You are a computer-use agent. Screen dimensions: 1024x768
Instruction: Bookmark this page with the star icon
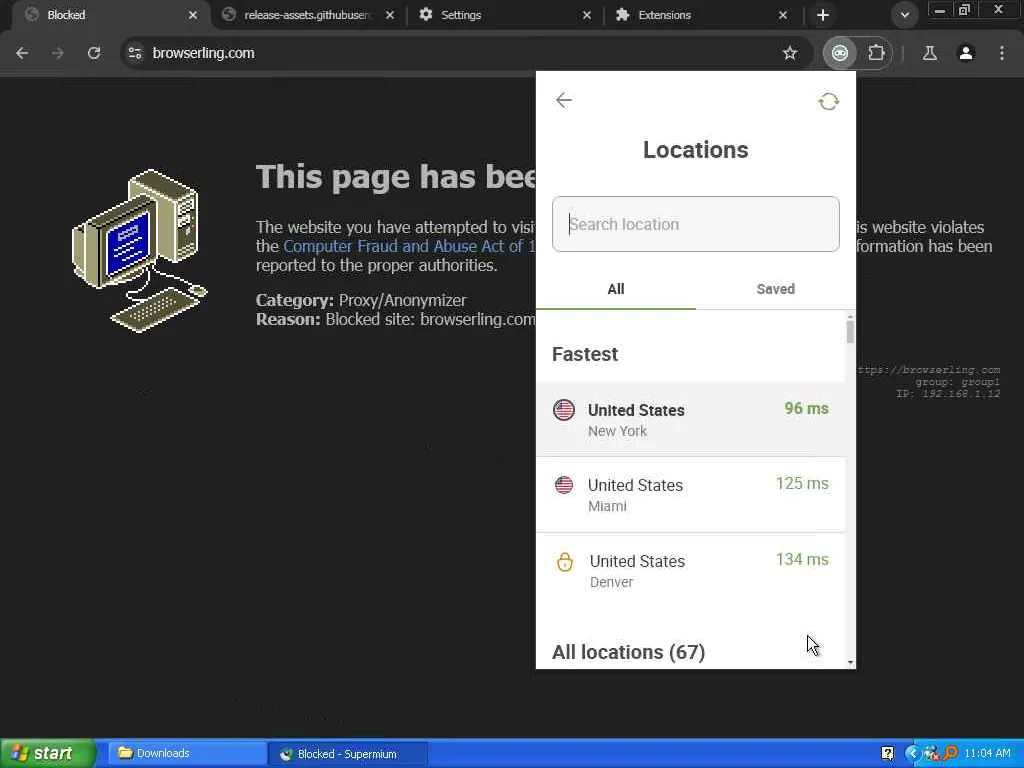point(790,53)
